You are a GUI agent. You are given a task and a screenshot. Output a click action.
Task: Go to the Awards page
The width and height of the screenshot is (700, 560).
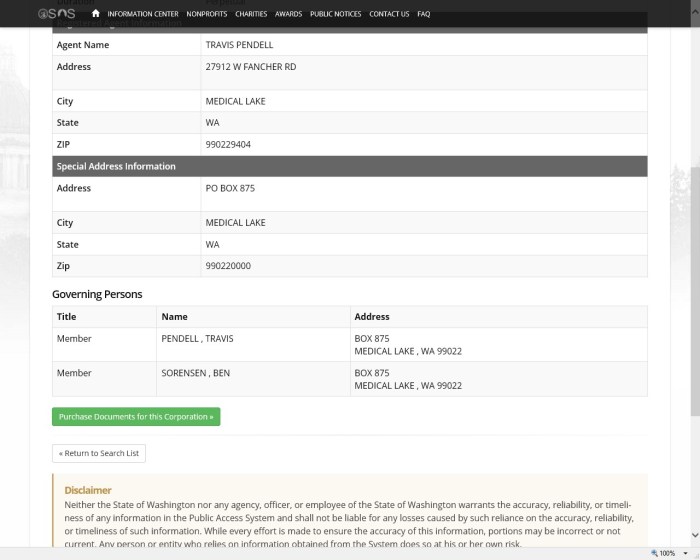coord(288,14)
